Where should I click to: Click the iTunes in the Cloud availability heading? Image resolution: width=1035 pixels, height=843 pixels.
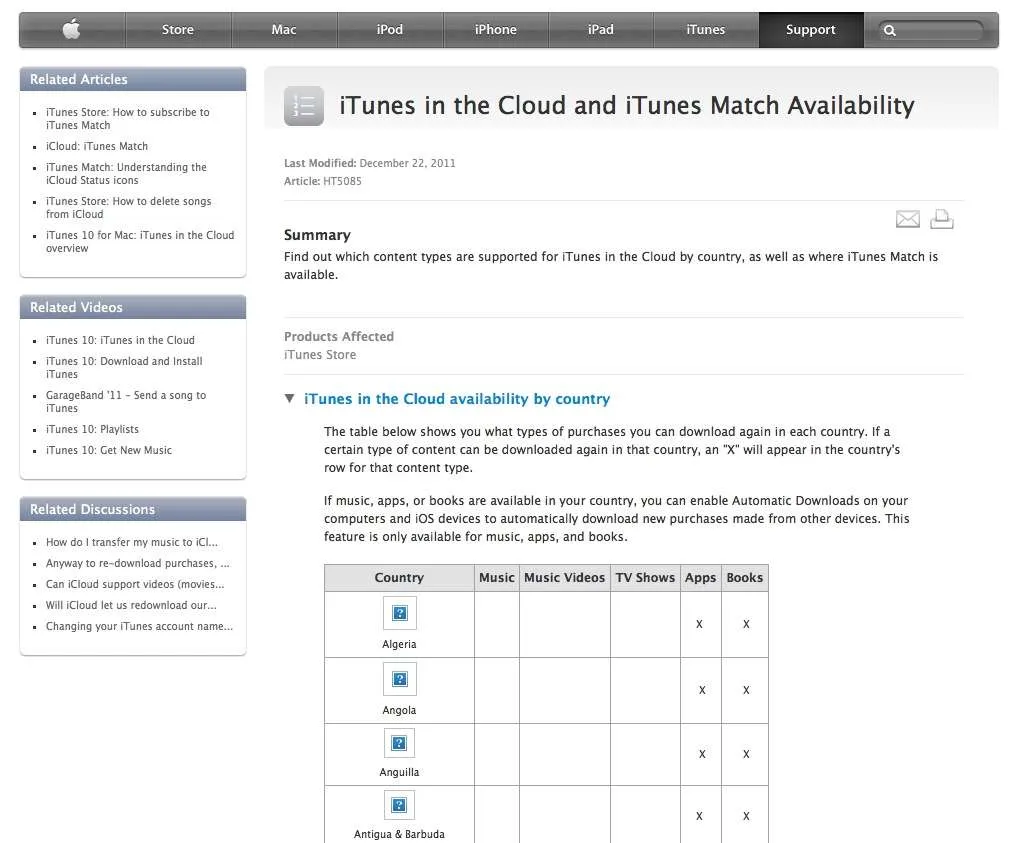tap(457, 399)
